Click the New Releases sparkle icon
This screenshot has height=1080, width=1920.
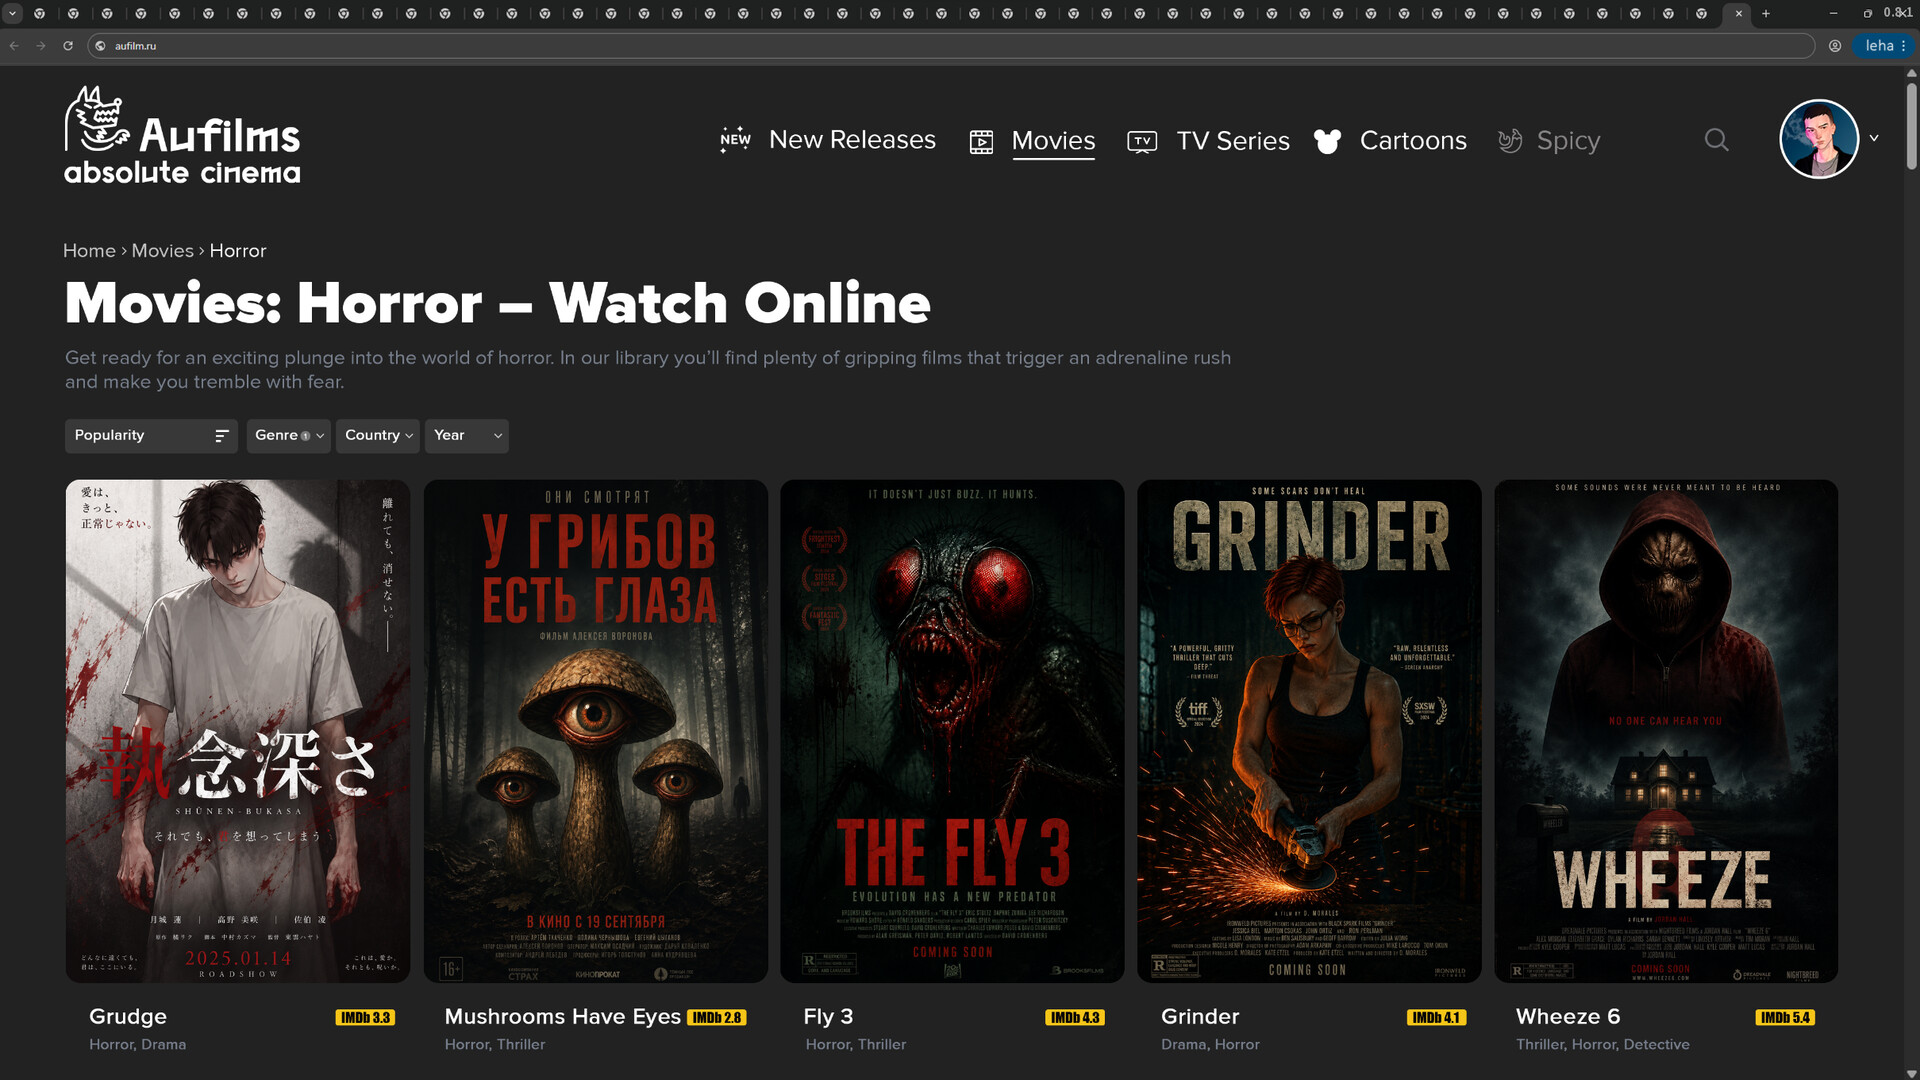pyautogui.click(x=735, y=140)
